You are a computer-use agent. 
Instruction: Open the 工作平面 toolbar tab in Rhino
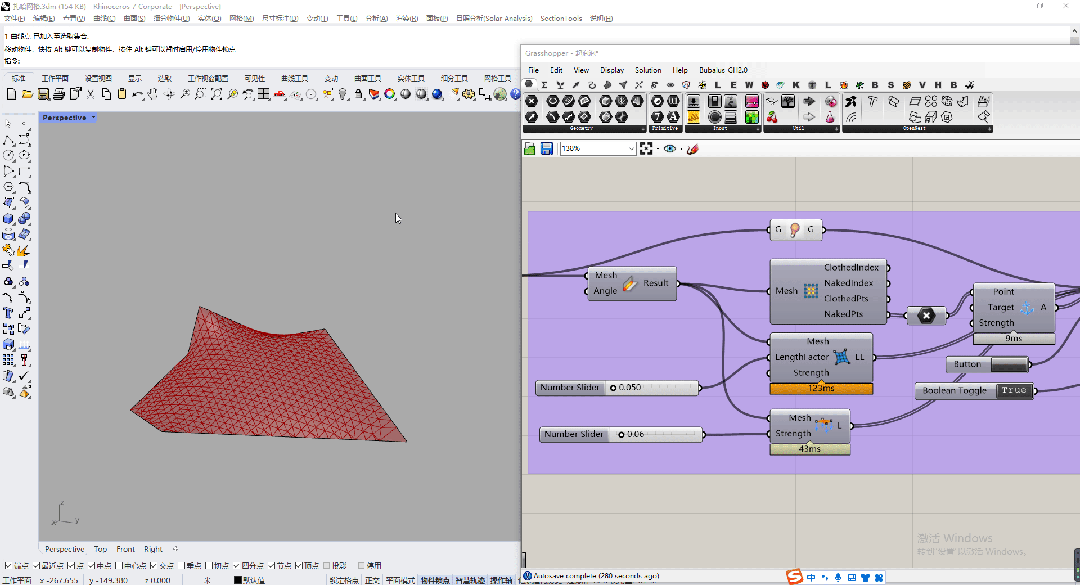point(55,79)
